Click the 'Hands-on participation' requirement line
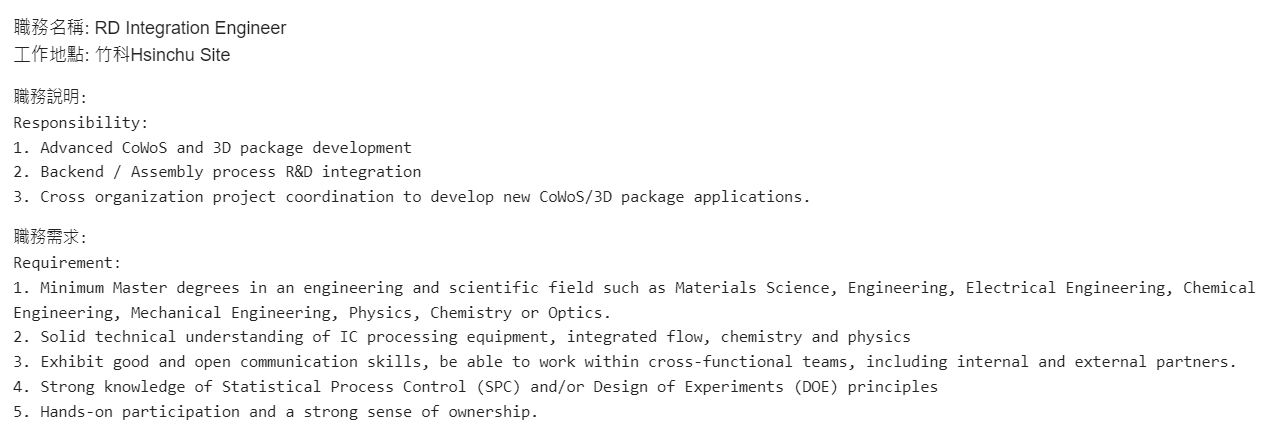 pyautogui.click(x=275, y=411)
